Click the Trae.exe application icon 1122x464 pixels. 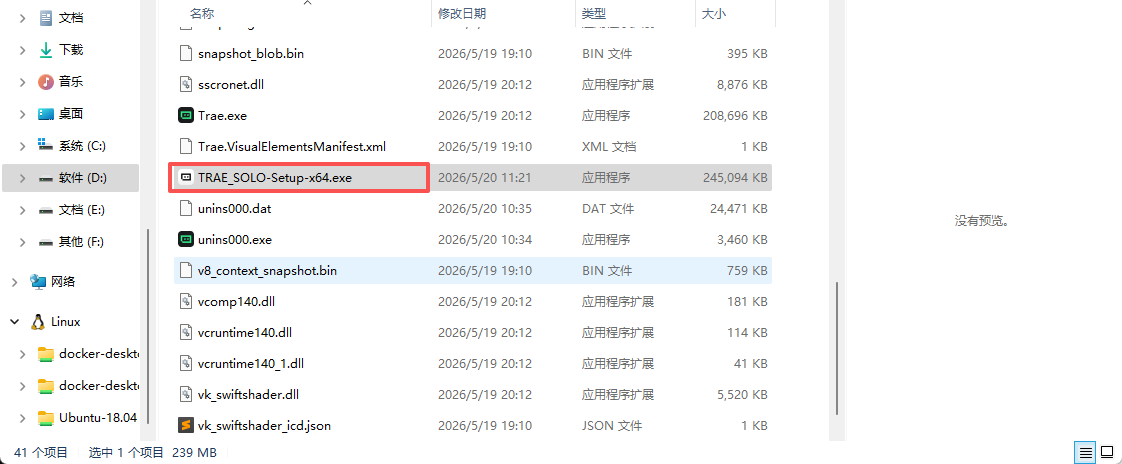click(x=186, y=115)
